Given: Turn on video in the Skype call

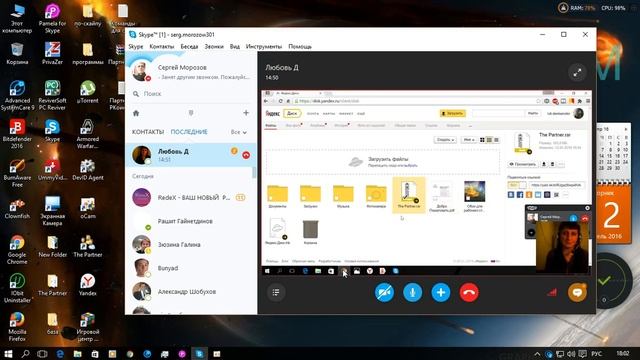Looking at the screenshot, I should pyautogui.click(x=384, y=292).
